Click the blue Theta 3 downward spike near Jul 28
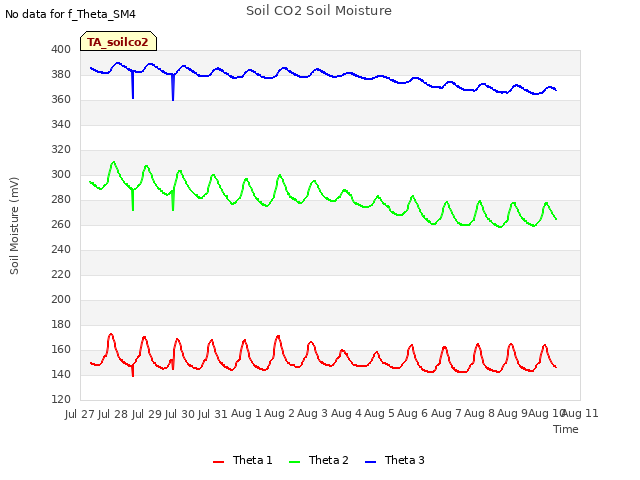 click(133, 85)
